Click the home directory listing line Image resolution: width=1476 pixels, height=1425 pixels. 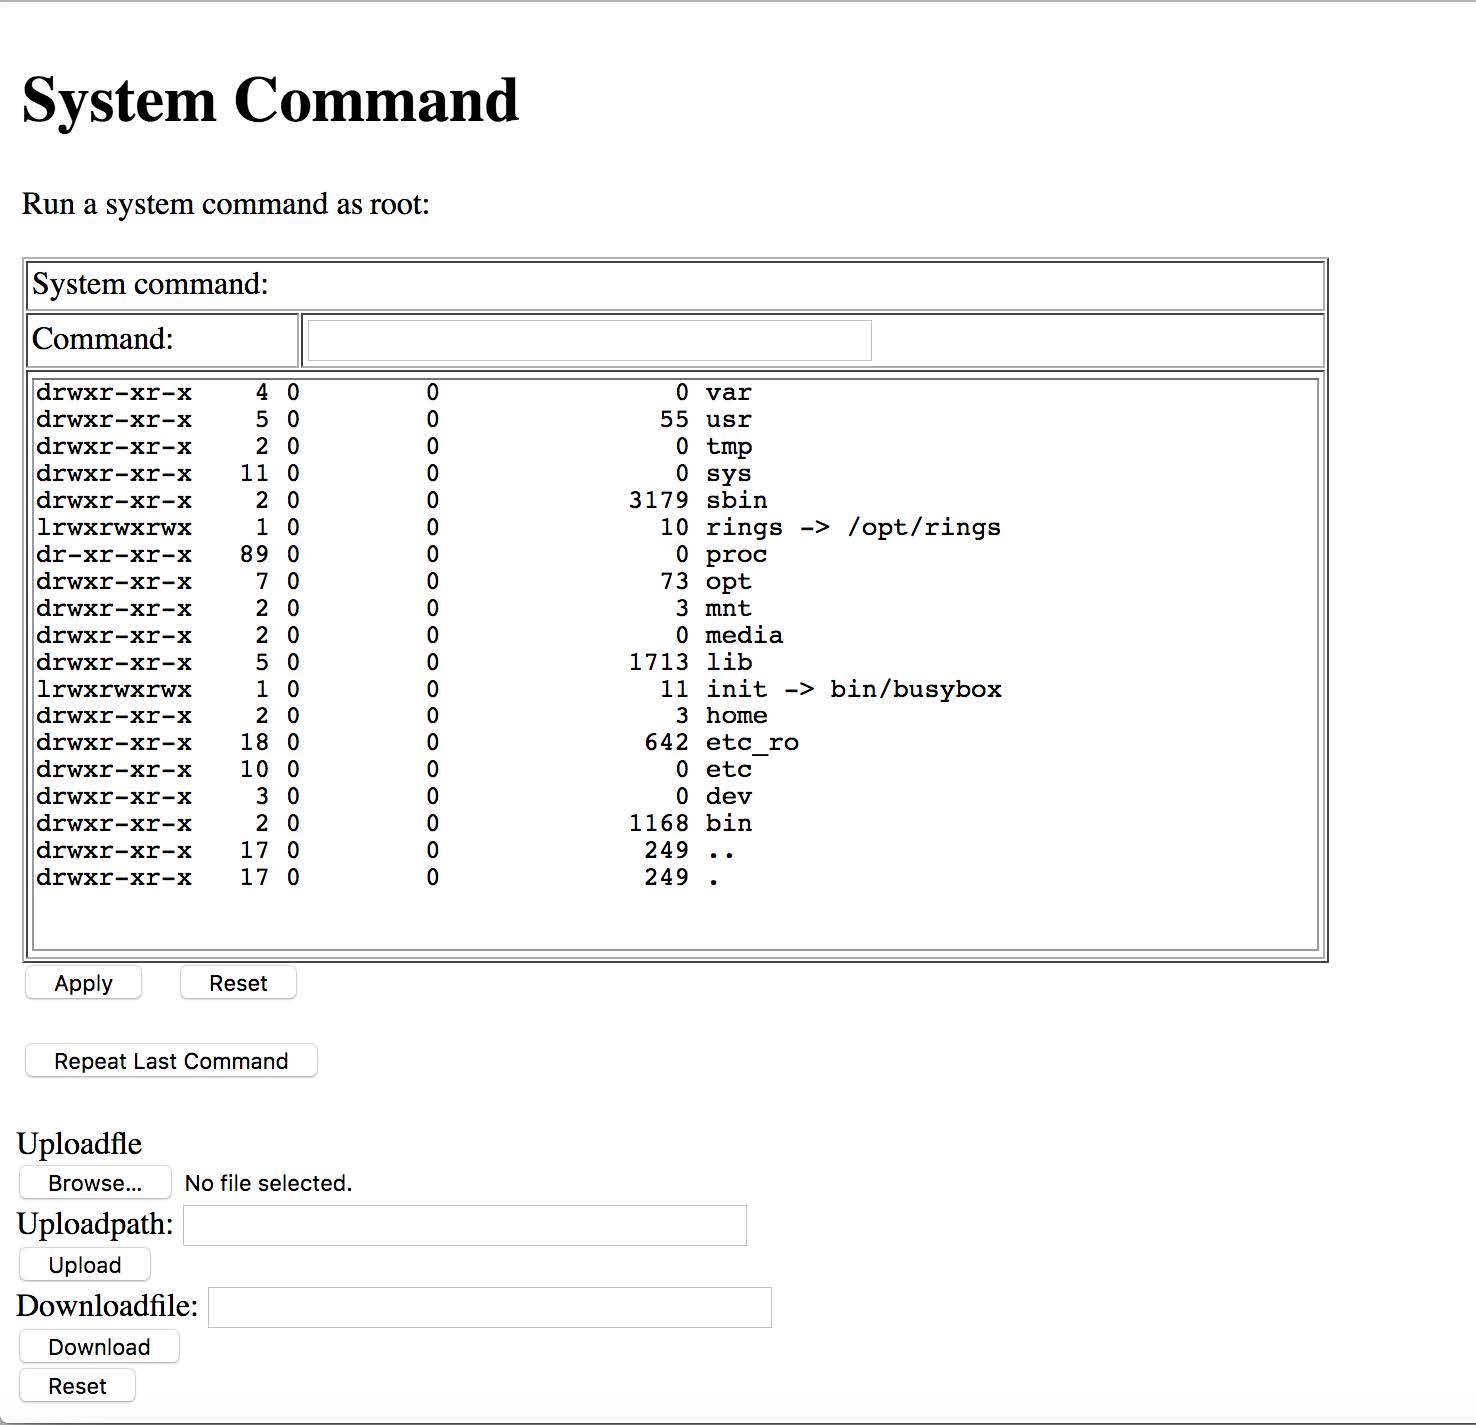click(x=736, y=715)
